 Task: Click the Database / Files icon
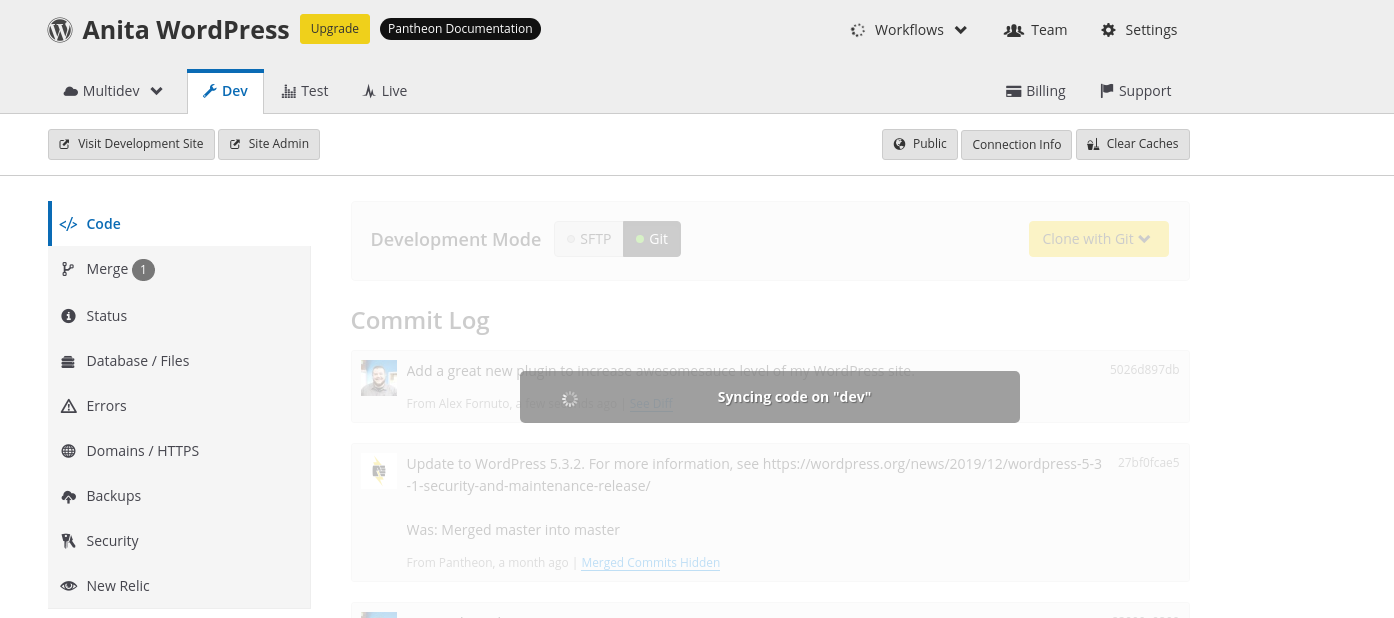[x=68, y=360]
